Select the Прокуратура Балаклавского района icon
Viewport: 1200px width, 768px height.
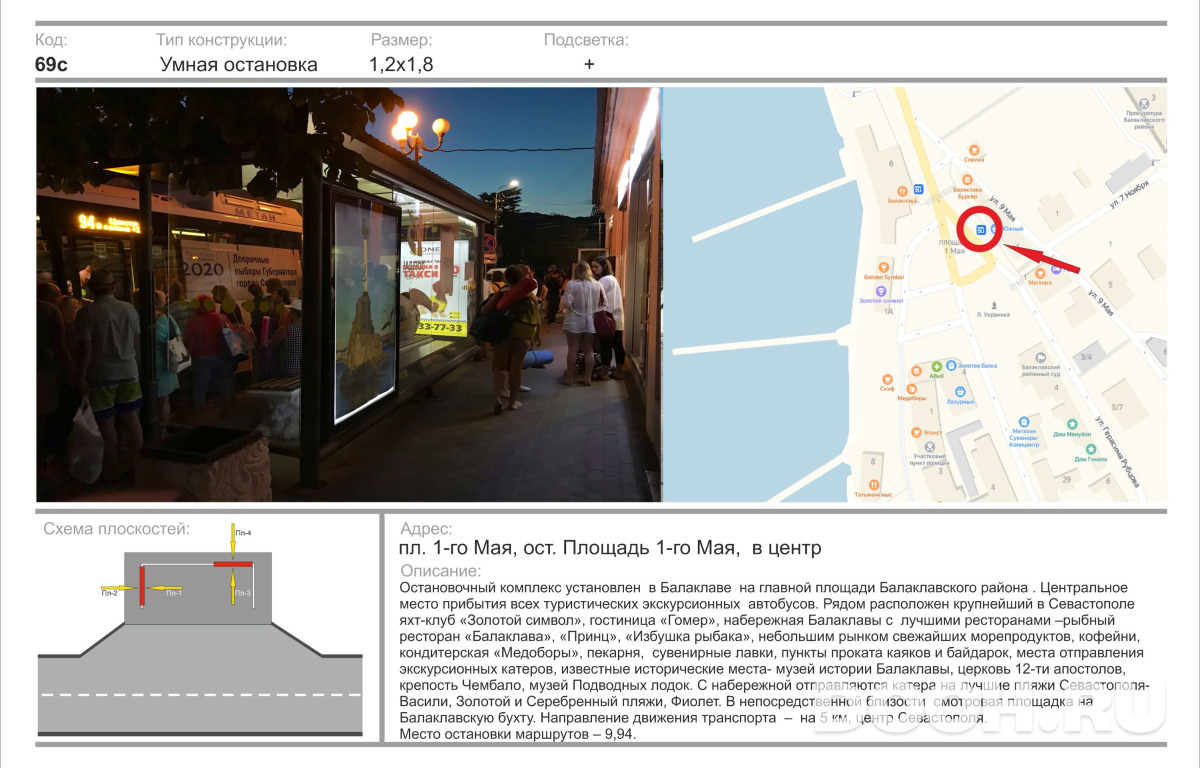pyautogui.click(x=1144, y=103)
